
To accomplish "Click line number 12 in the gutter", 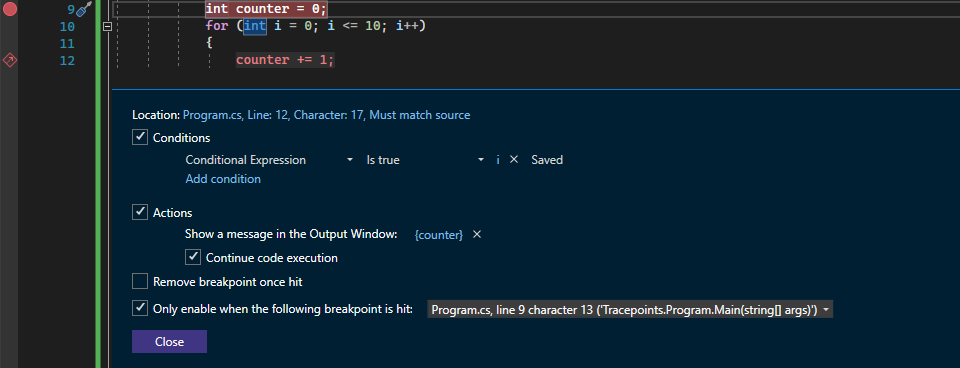I will 67,61.
